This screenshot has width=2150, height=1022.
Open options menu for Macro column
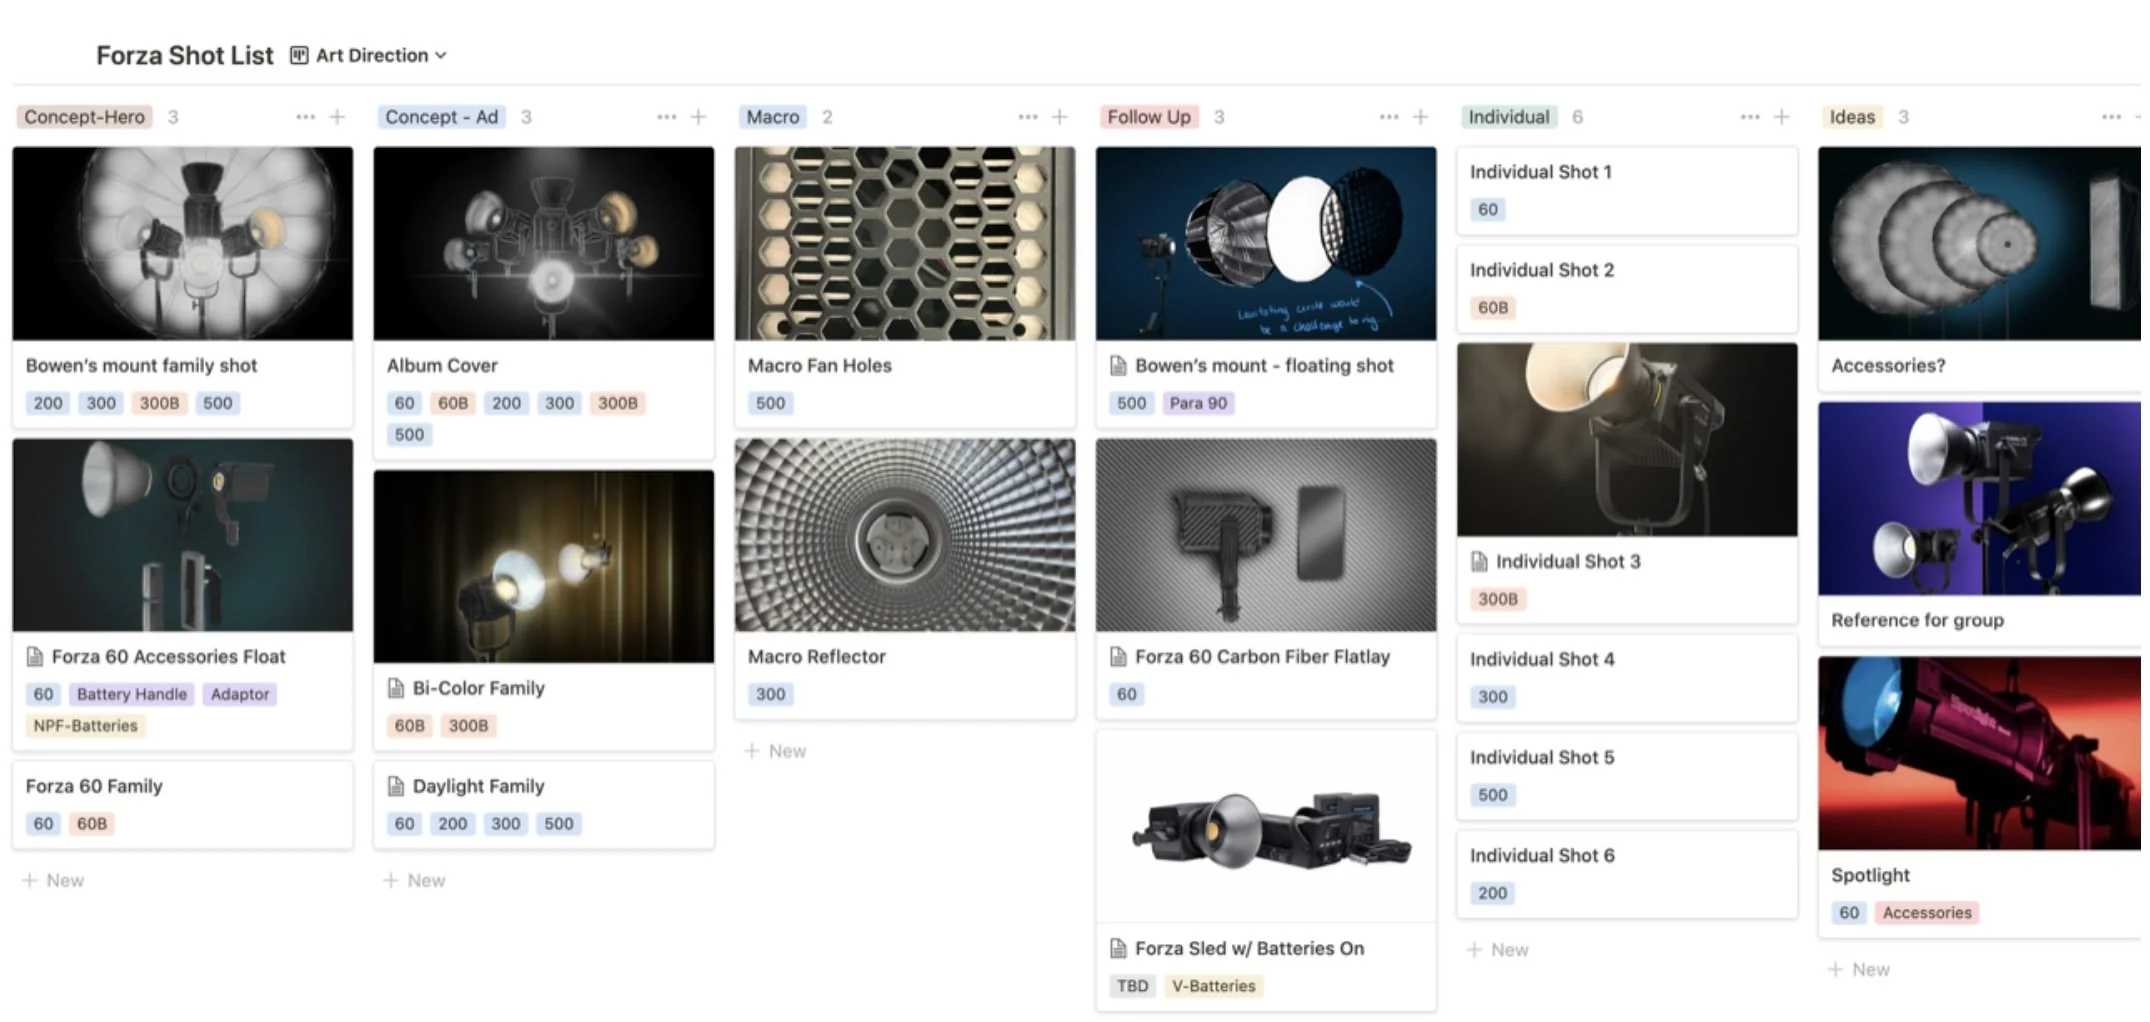(x=1027, y=117)
